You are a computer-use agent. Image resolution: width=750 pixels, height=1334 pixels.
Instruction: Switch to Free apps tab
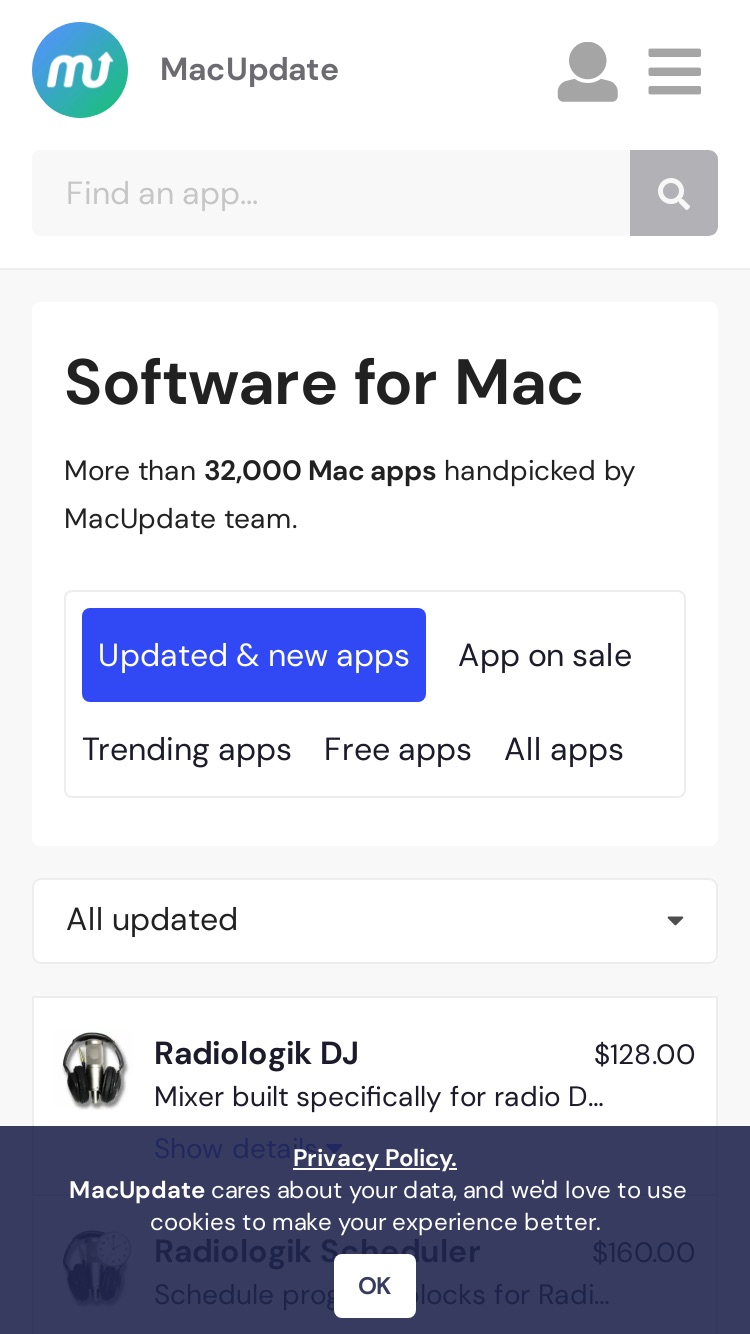coord(398,749)
